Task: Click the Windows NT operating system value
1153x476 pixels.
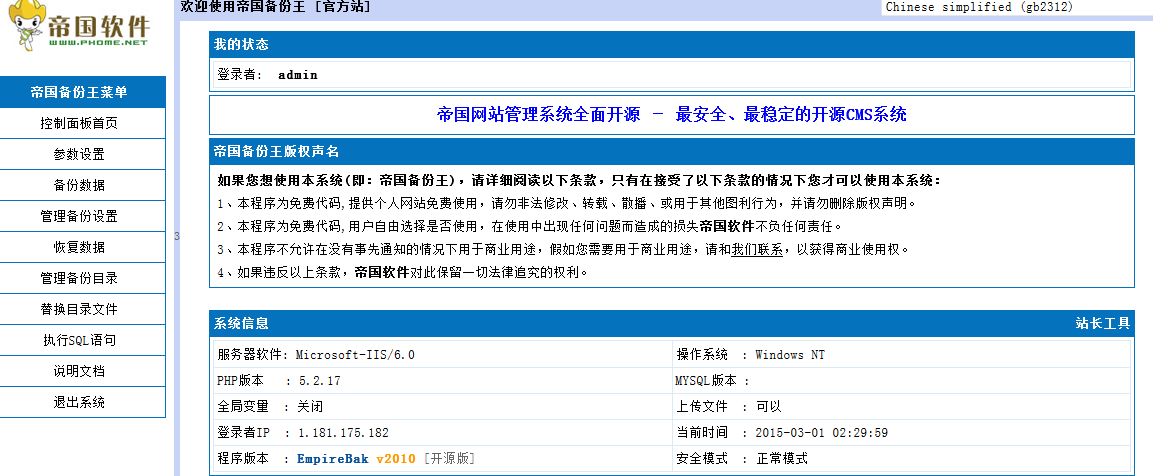Action: pyautogui.click(x=790, y=355)
